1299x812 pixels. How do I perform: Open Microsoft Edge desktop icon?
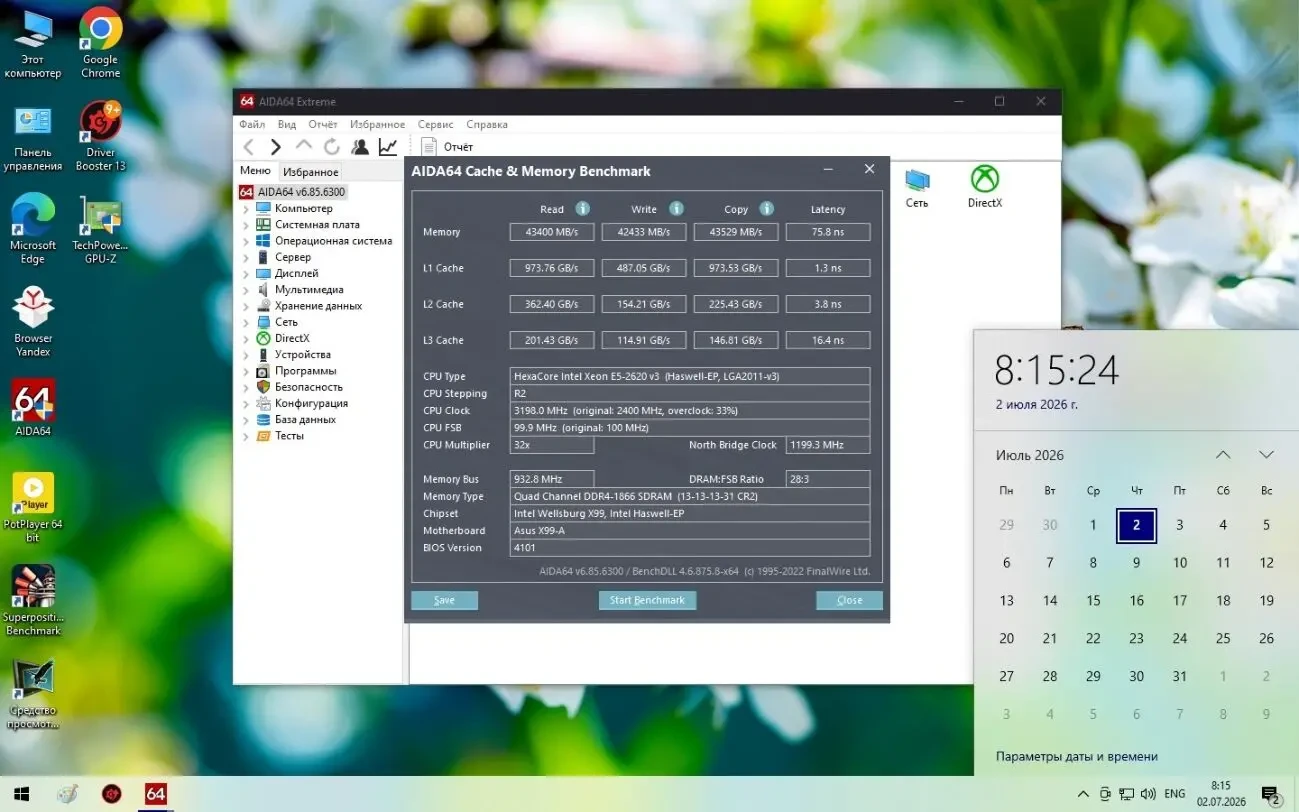coord(32,229)
